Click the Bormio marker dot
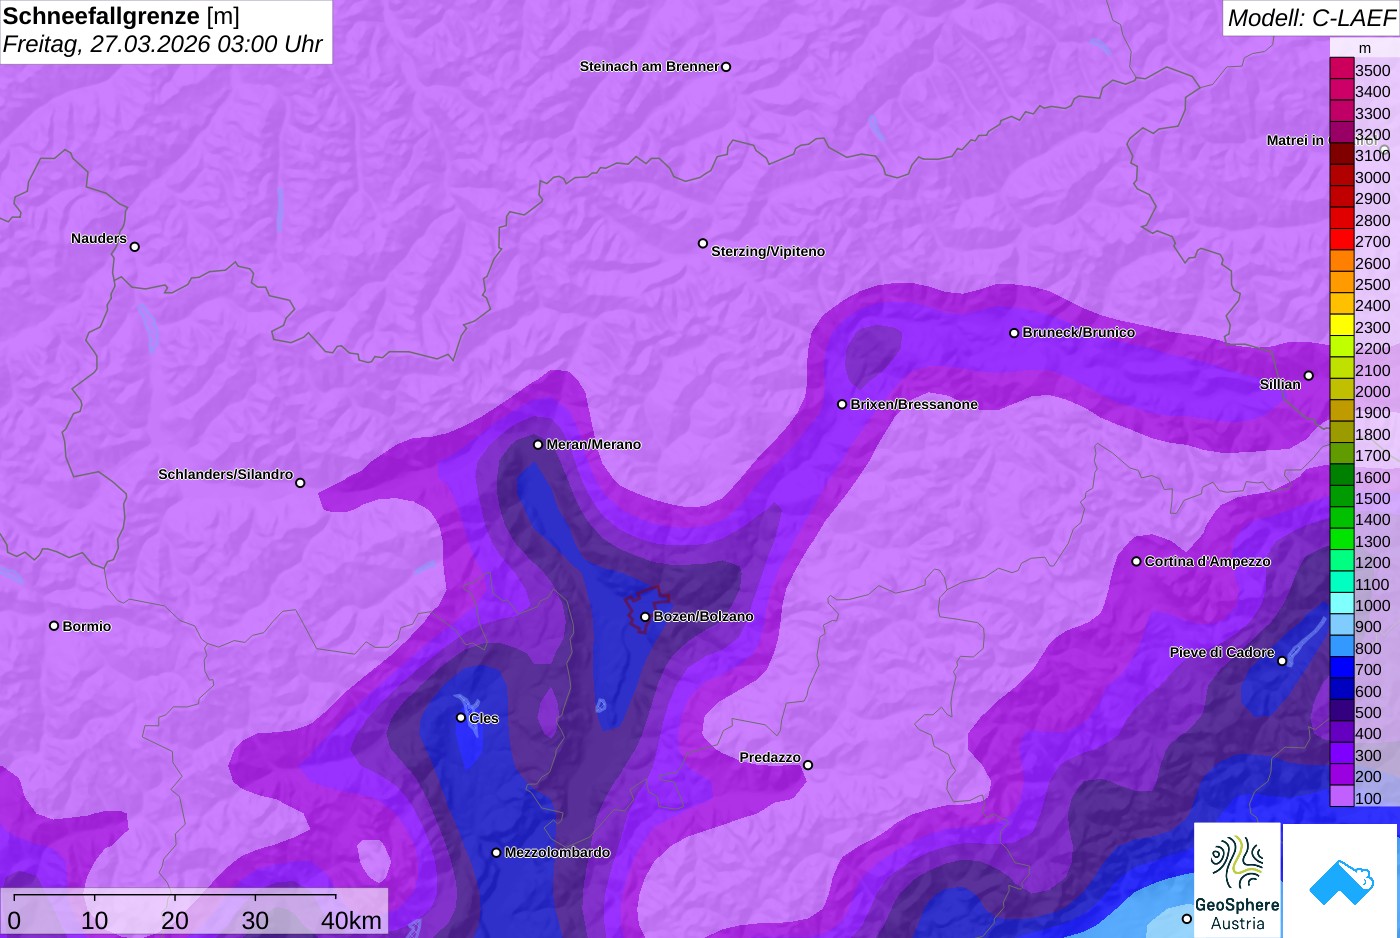This screenshot has width=1400, height=938. (54, 626)
